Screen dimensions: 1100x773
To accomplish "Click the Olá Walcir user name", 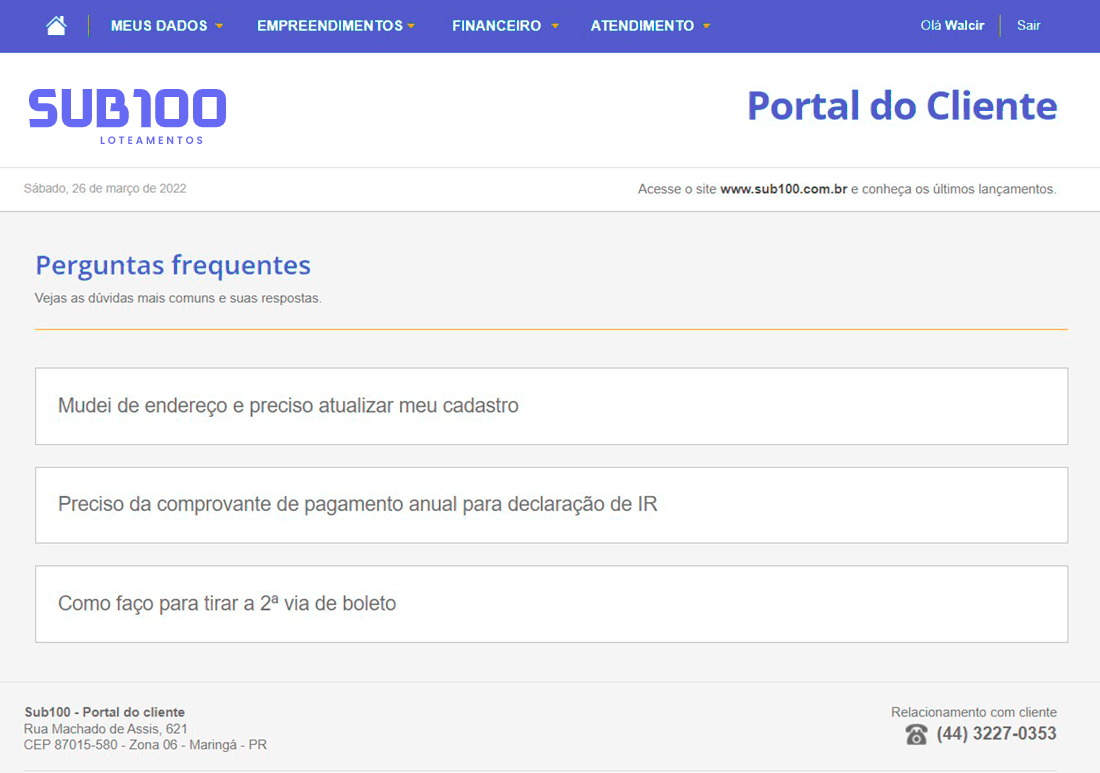I will [951, 25].
